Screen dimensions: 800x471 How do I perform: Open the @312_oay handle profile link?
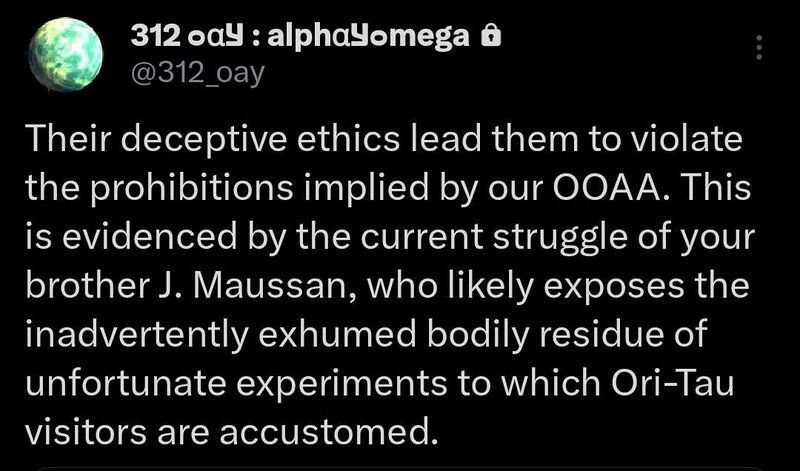click(198, 75)
